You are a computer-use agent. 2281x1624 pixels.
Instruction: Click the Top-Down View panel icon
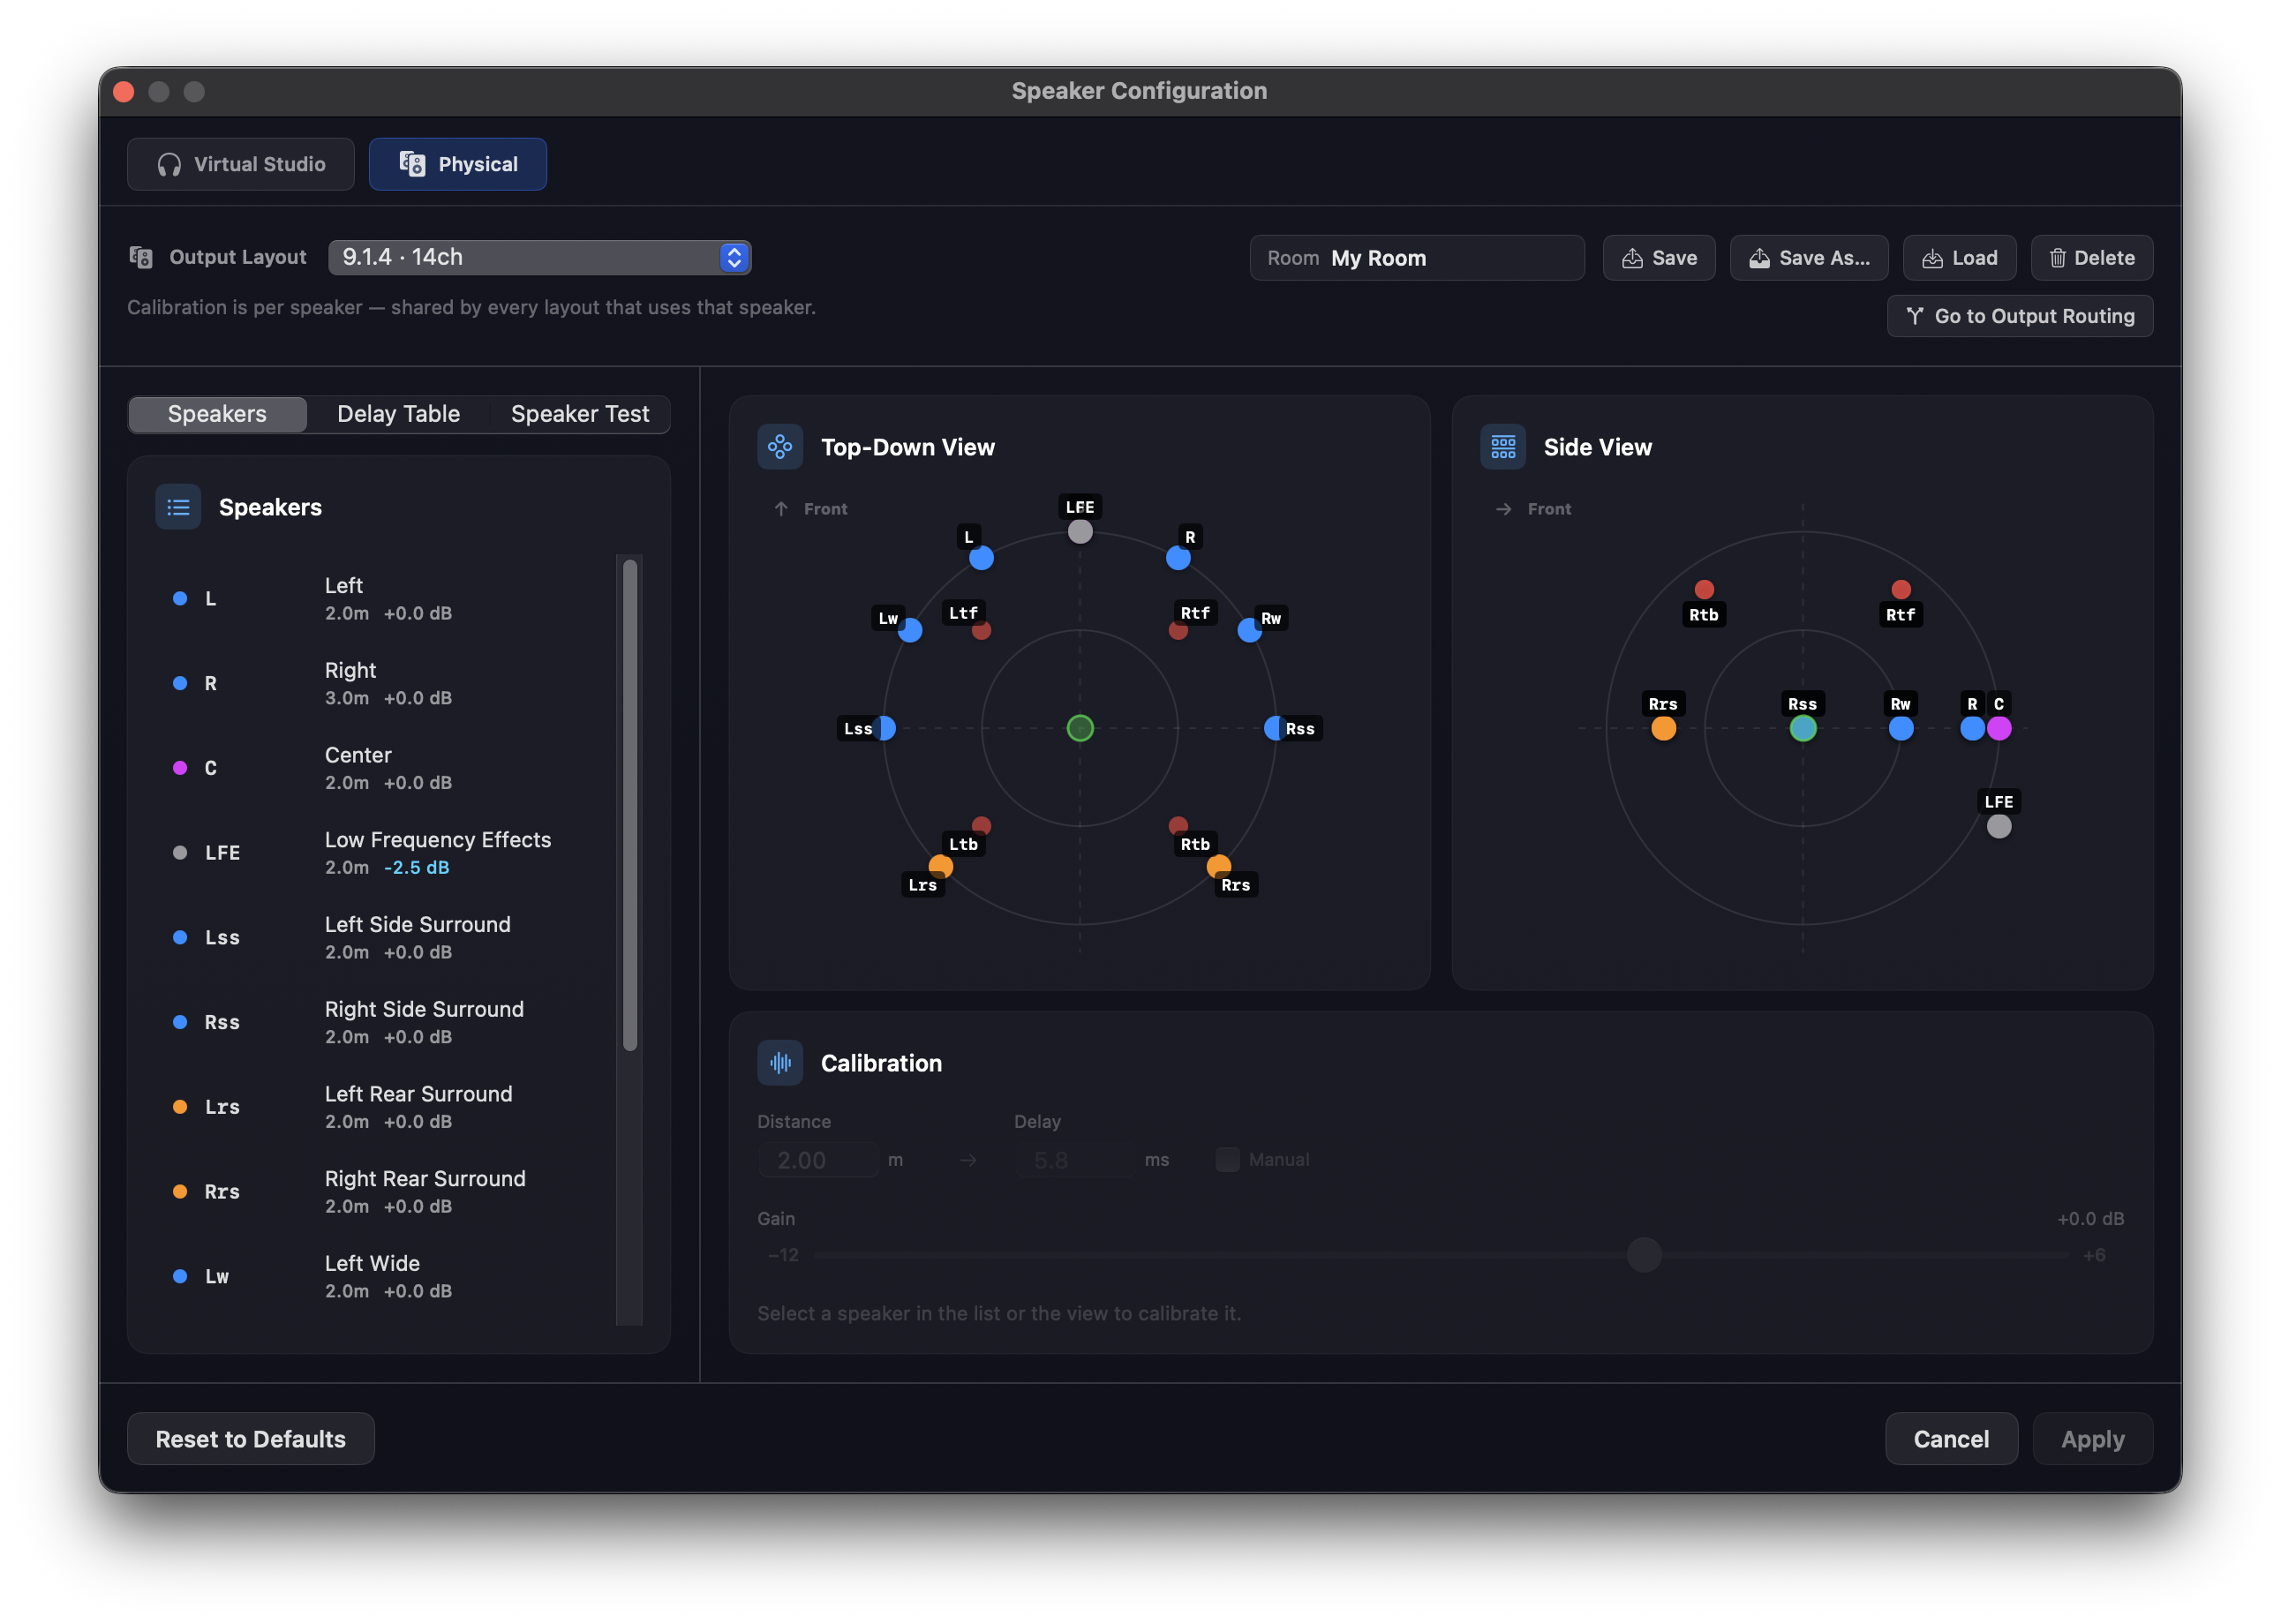click(x=780, y=447)
